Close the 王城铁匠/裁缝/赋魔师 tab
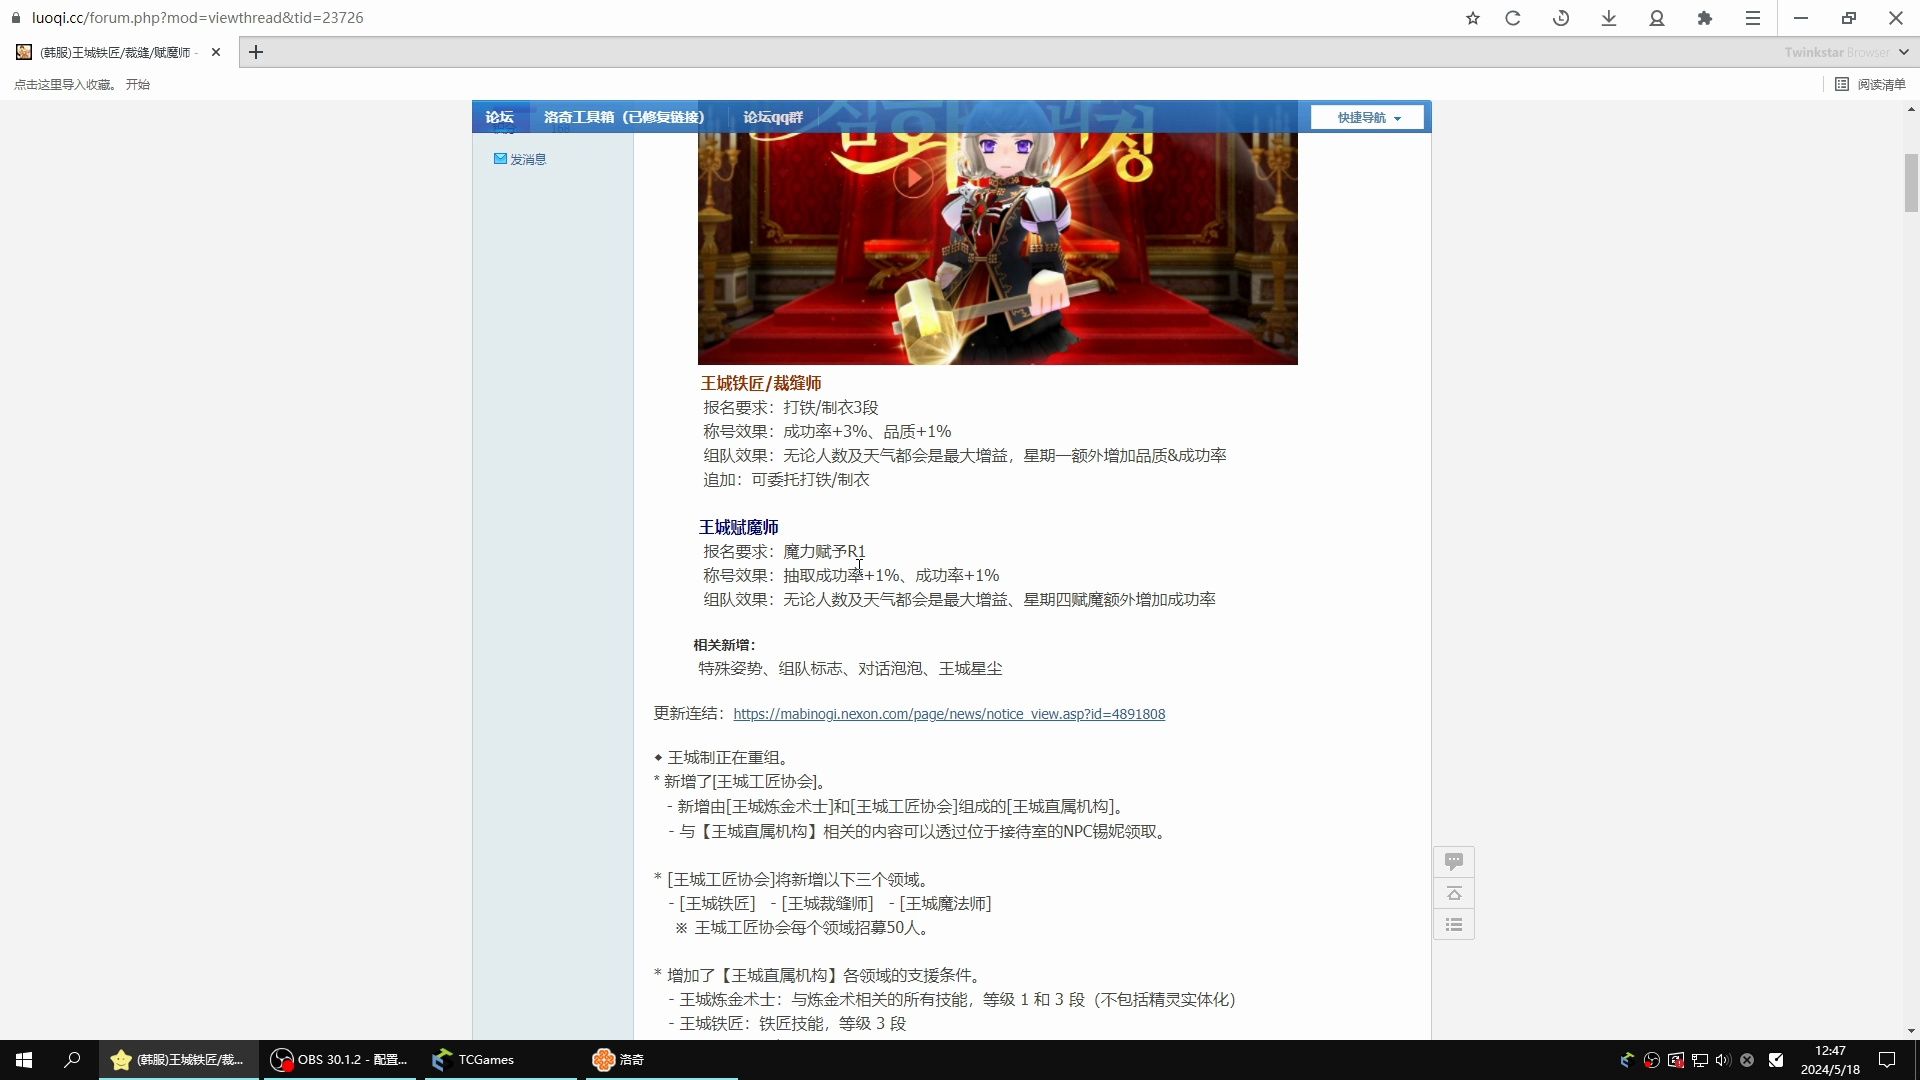 (x=216, y=52)
